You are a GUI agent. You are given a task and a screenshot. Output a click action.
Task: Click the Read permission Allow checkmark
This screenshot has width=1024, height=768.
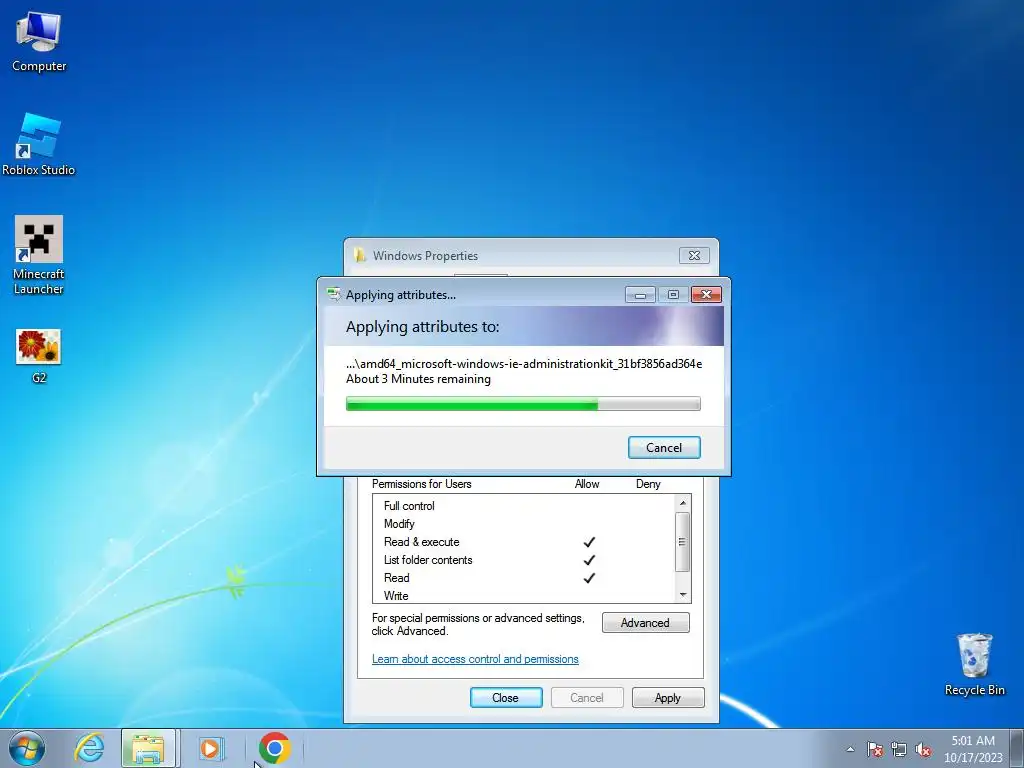click(589, 578)
